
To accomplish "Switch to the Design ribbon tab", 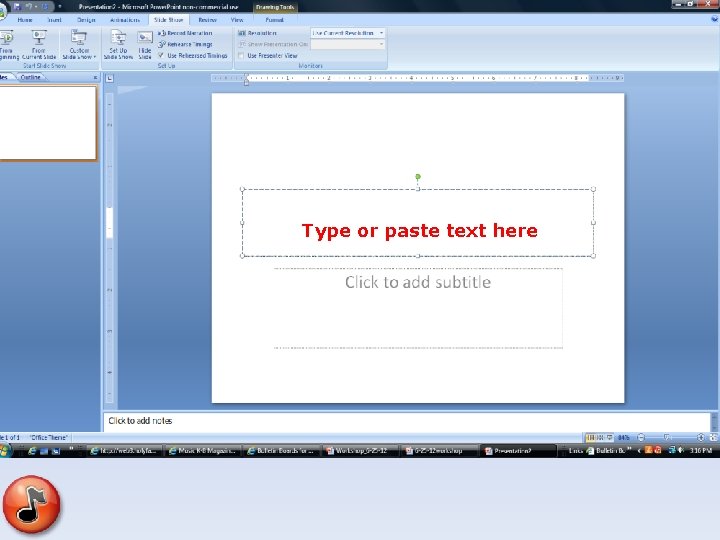I will pyautogui.click(x=86, y=20).
